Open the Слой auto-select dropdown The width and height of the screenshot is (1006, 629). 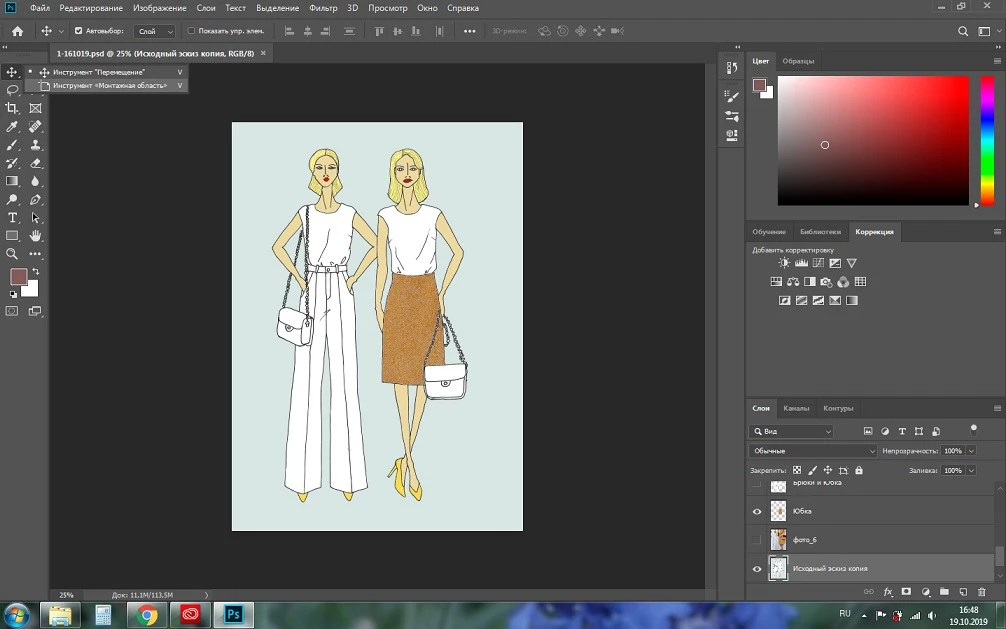coord(154,31)
